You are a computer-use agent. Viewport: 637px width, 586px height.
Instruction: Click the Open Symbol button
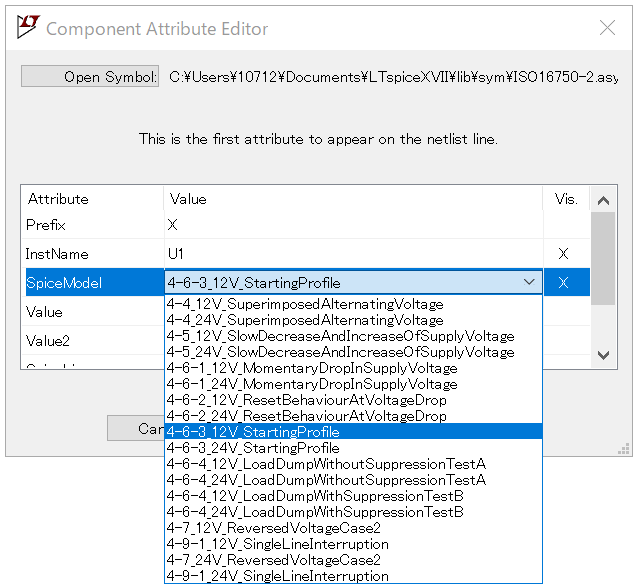tap(90, 76)
